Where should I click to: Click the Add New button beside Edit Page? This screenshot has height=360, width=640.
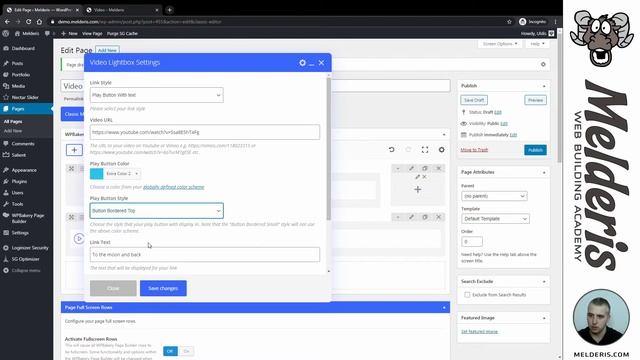click(107, 50)
